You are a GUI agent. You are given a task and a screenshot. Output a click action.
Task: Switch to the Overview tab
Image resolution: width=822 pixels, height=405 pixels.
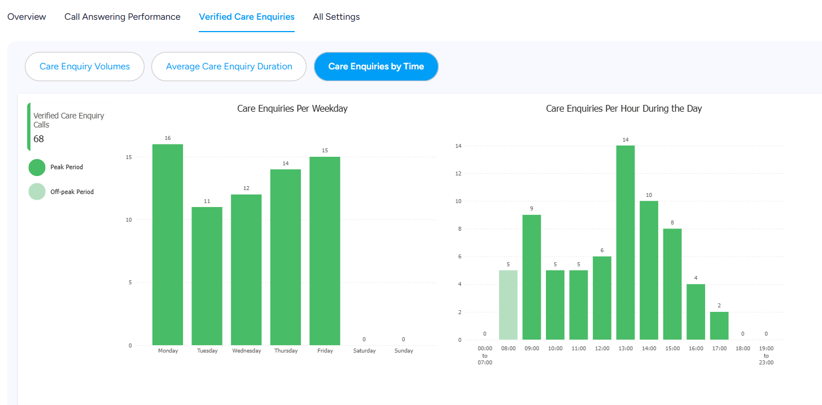[27, 17]
